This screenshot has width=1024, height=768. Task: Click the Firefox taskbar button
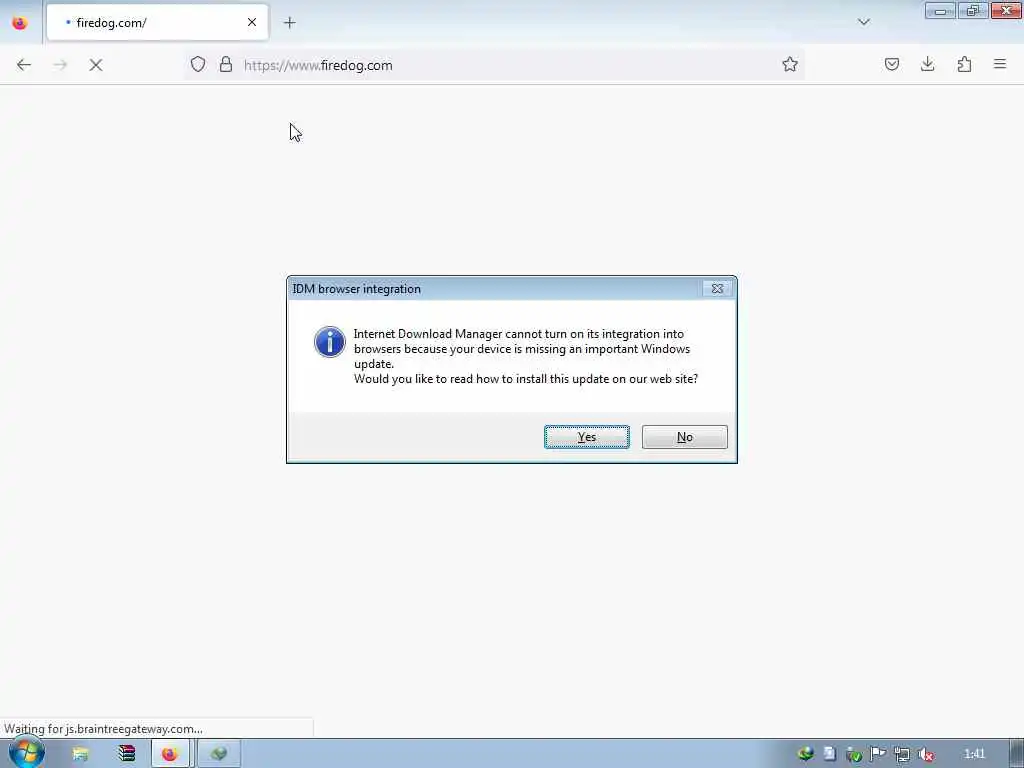click(x=170, y=754)
